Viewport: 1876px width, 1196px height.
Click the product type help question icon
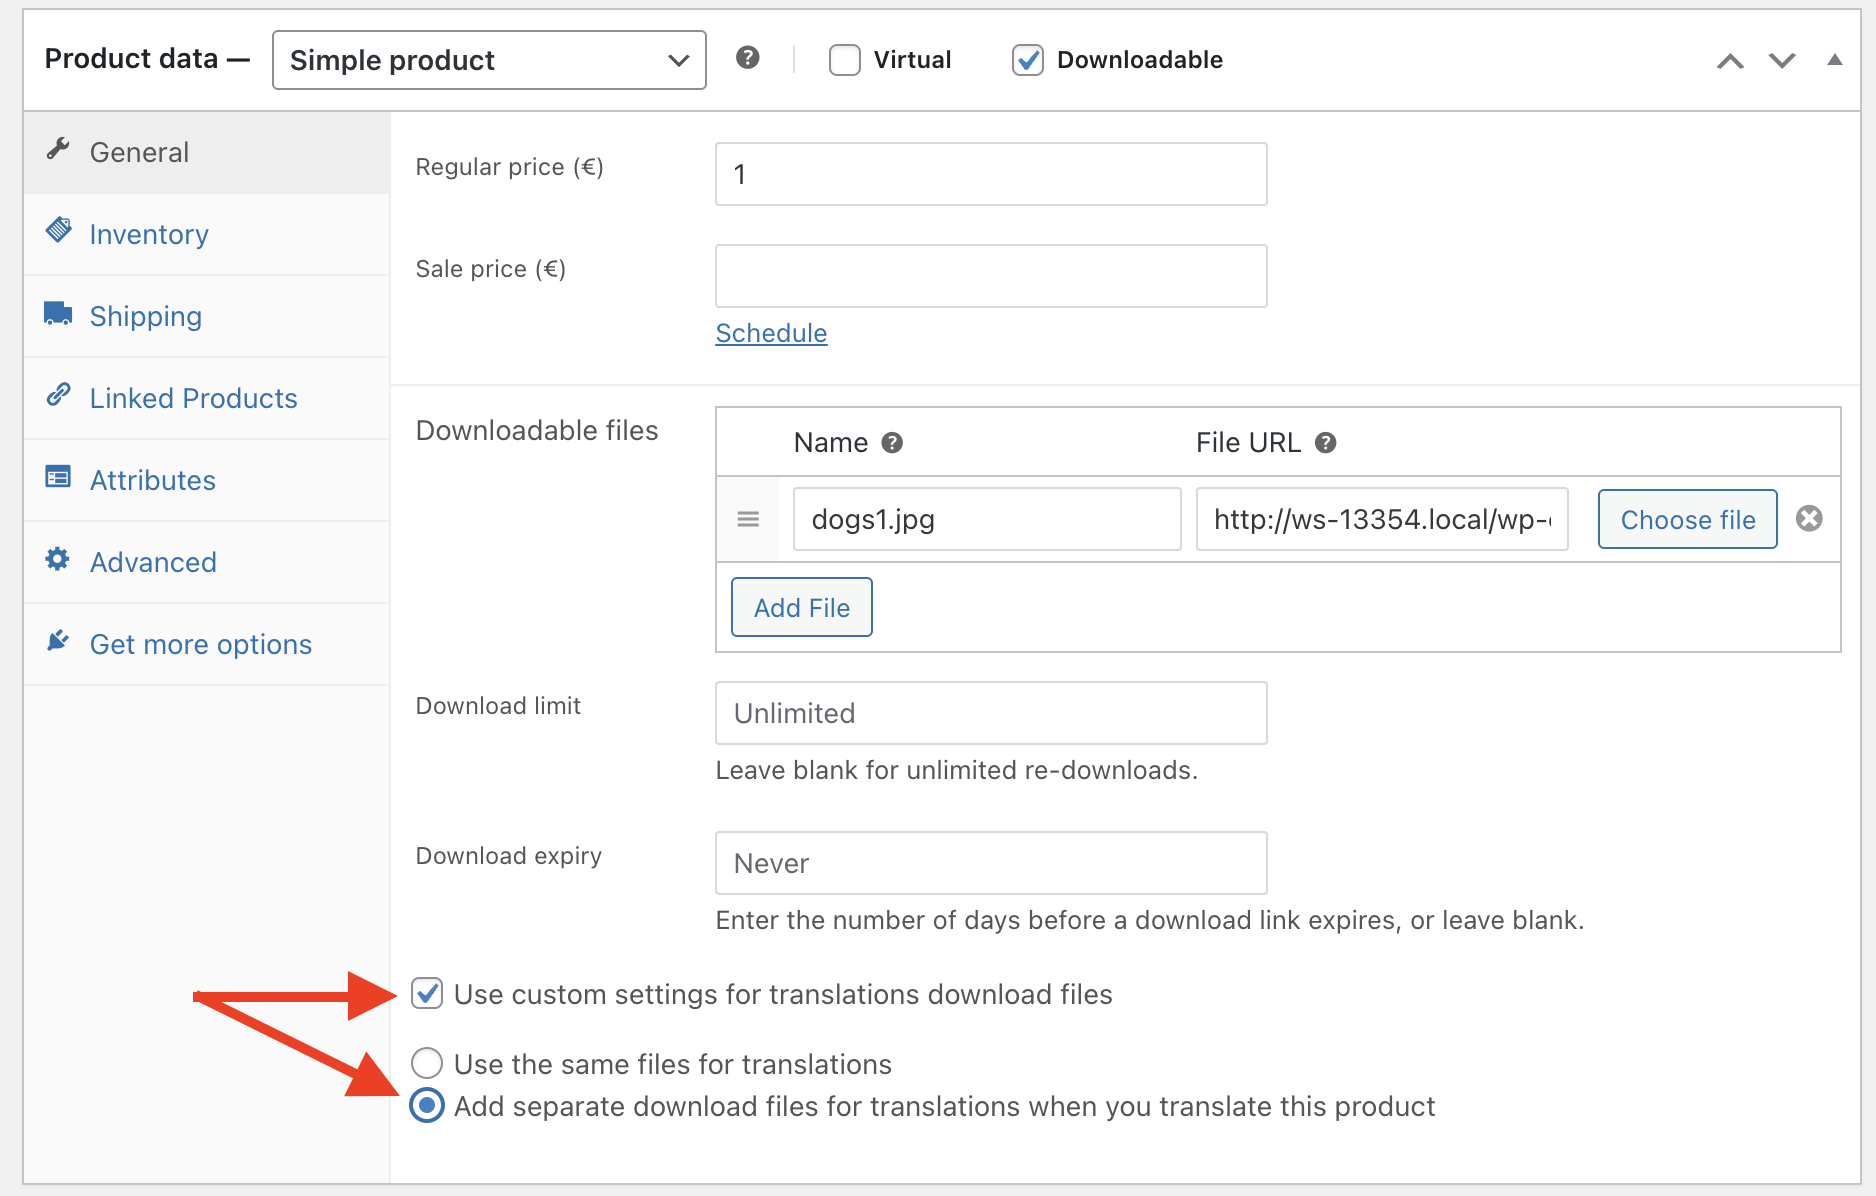pyautogui.click(x=747, y=58)
